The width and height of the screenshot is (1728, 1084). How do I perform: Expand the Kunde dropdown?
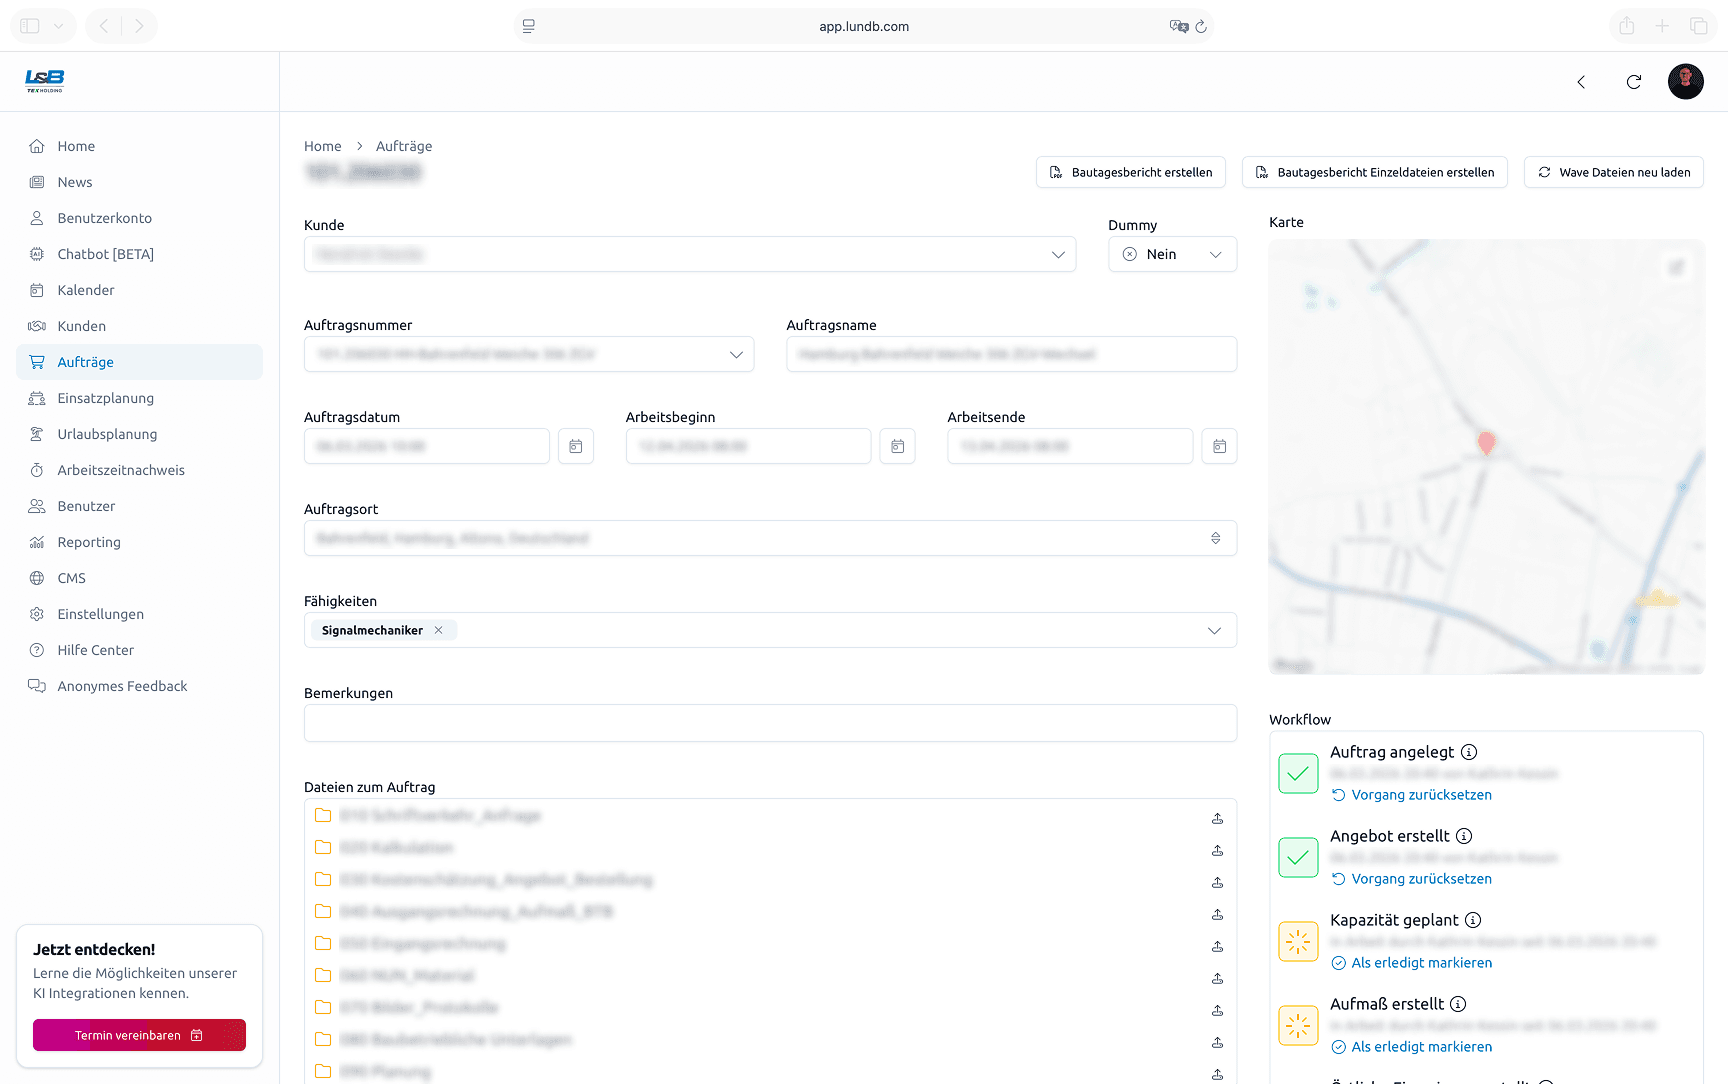(1058, 254)
